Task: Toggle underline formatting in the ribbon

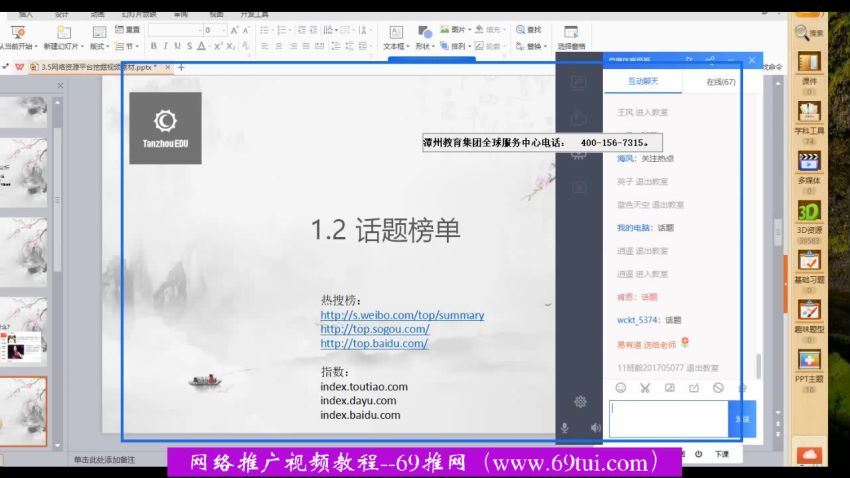Action: [177, 46]
